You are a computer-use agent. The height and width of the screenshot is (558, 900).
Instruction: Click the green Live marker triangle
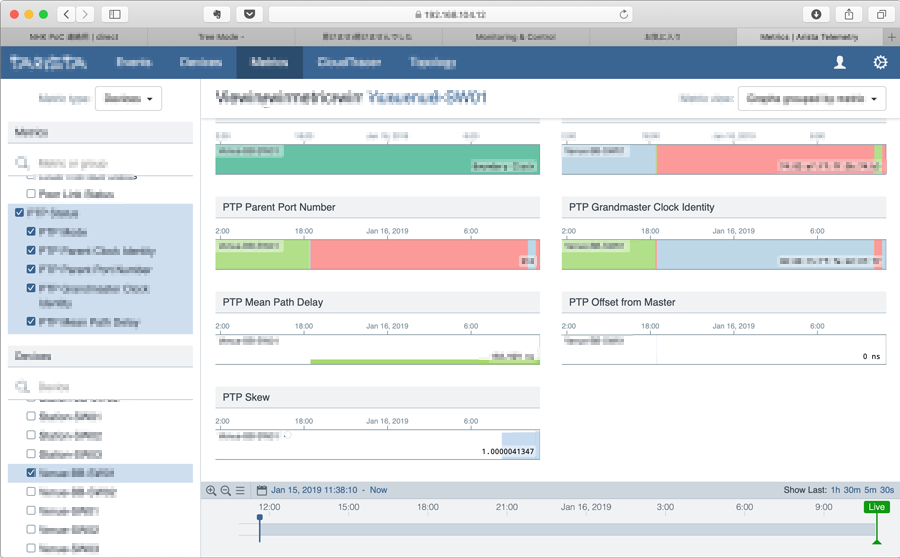[x=876, y=541]
